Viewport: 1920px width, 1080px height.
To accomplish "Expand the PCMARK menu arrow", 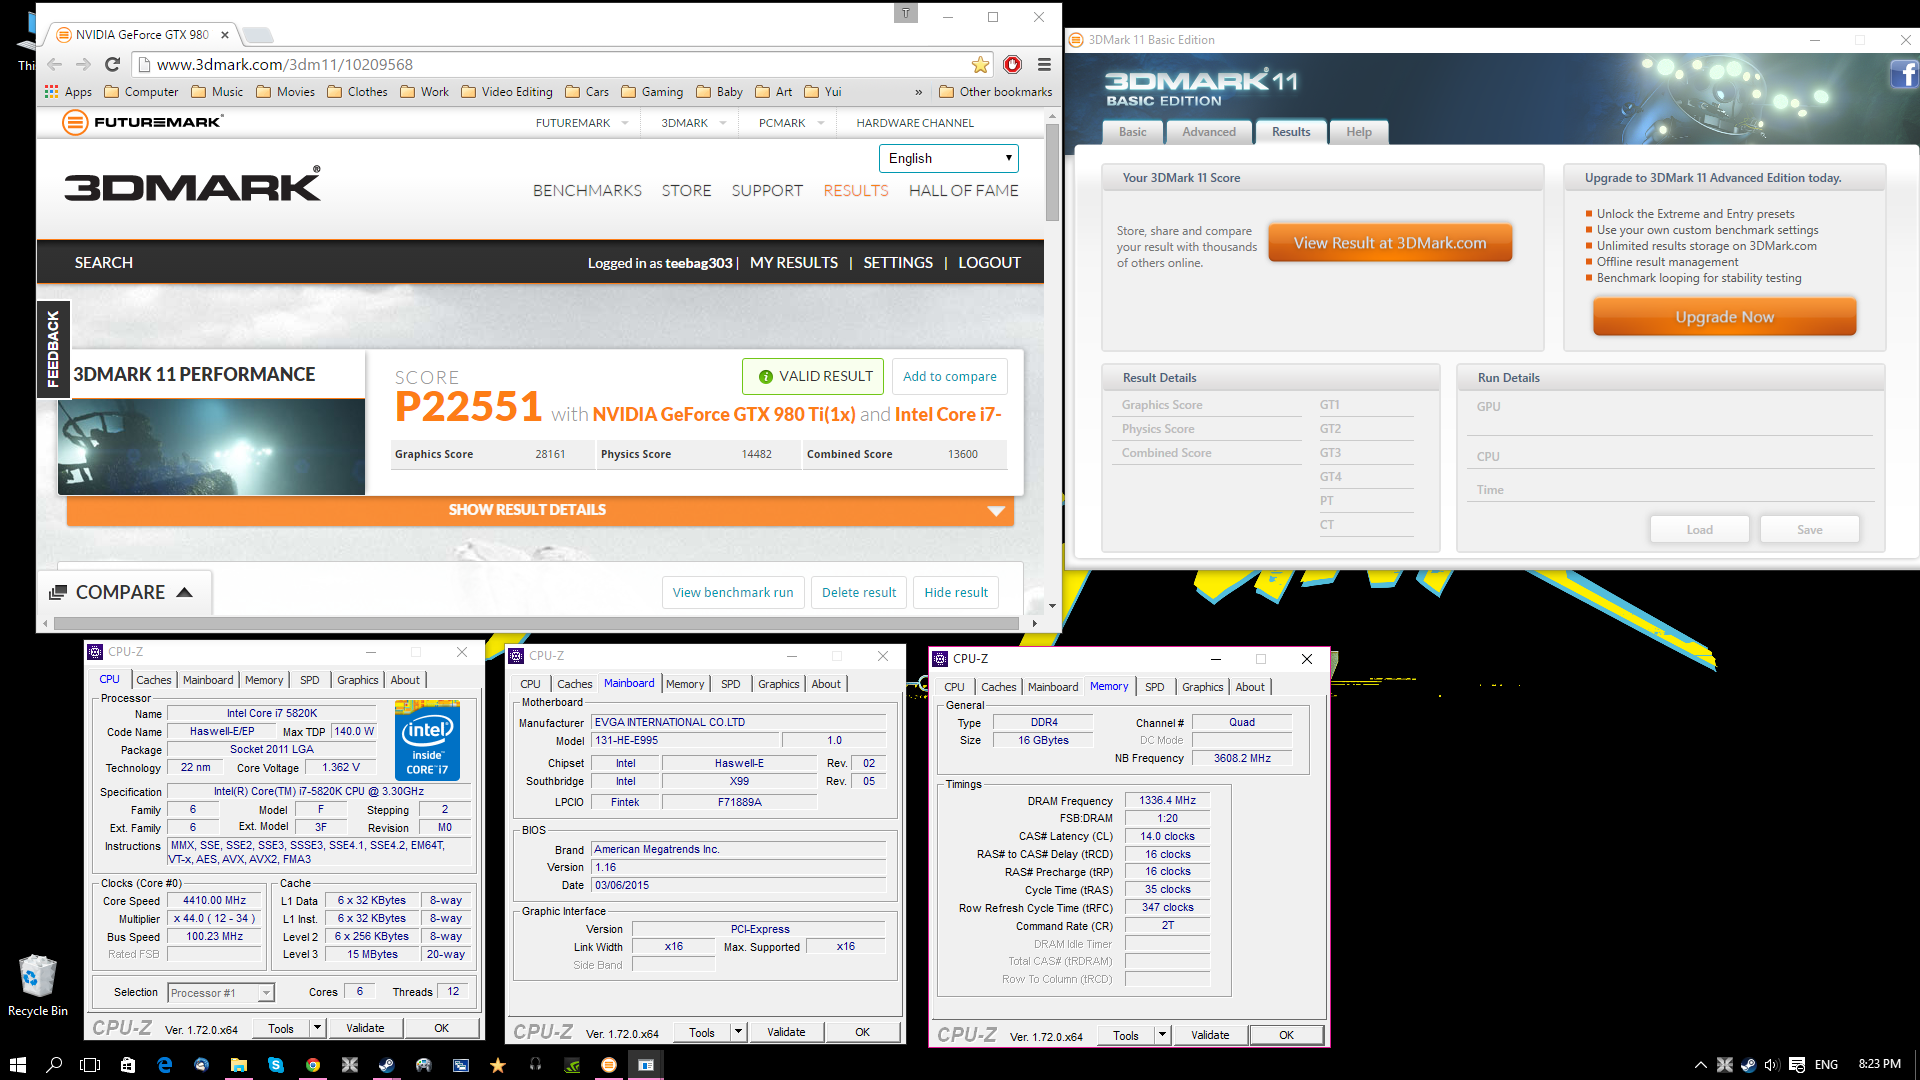I will pos(821,123).
